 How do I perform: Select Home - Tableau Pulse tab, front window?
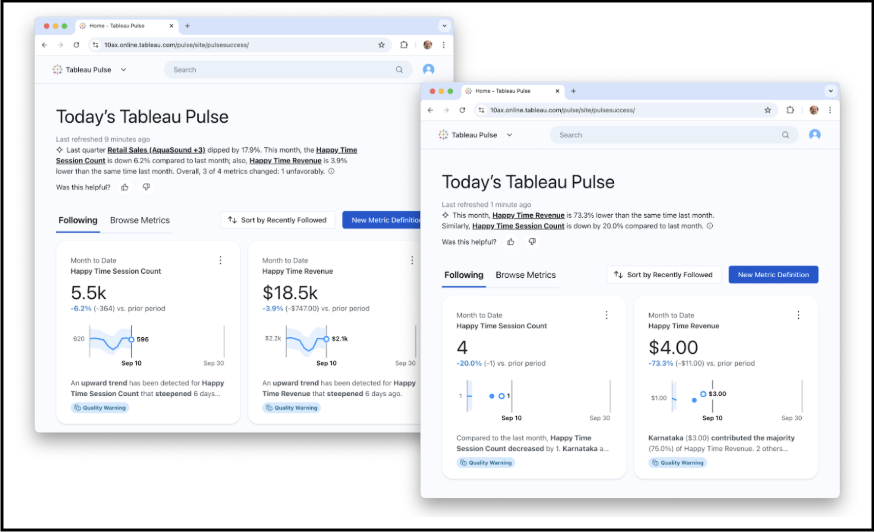click(512, 91)
